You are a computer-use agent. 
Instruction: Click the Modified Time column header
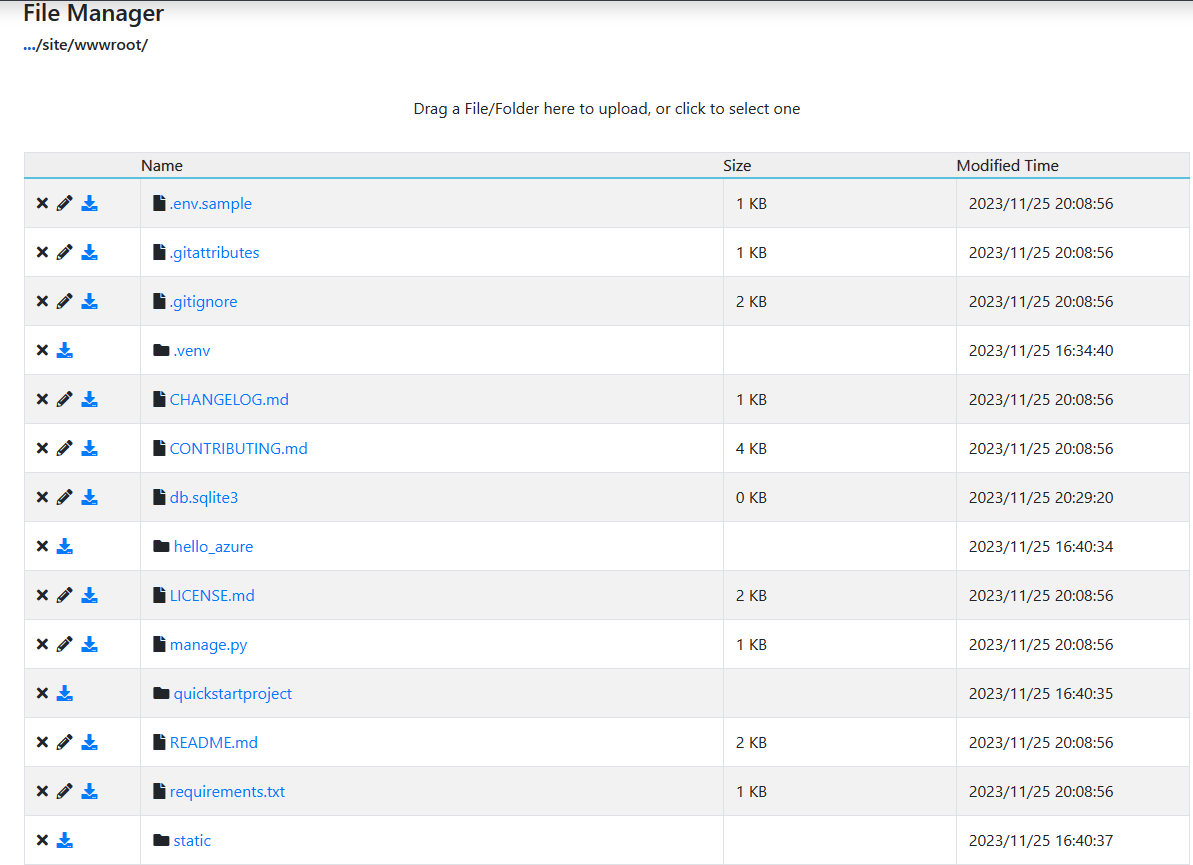[x=1007, y=165]
